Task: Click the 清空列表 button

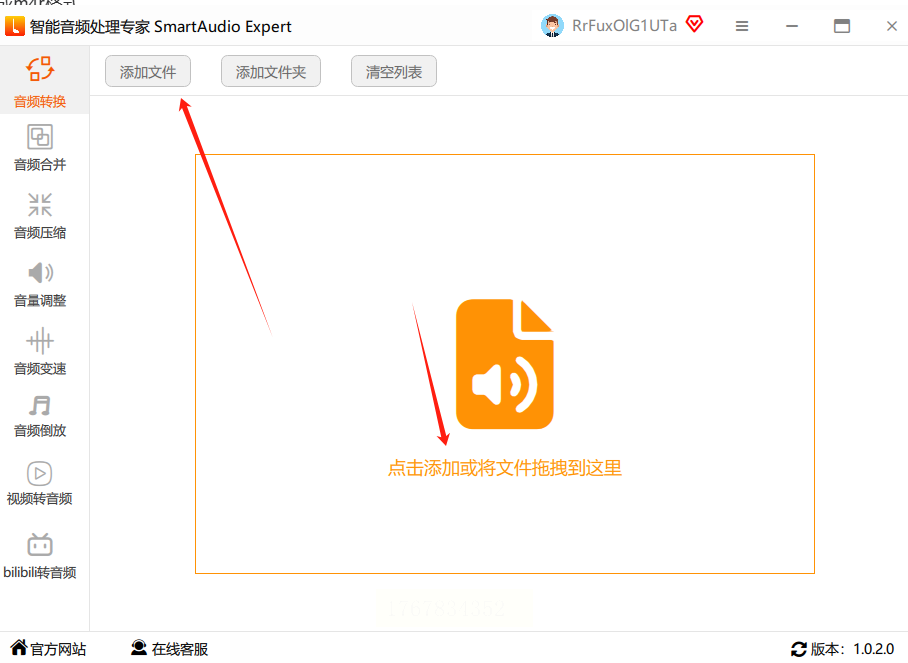Action: click(394, 71)
